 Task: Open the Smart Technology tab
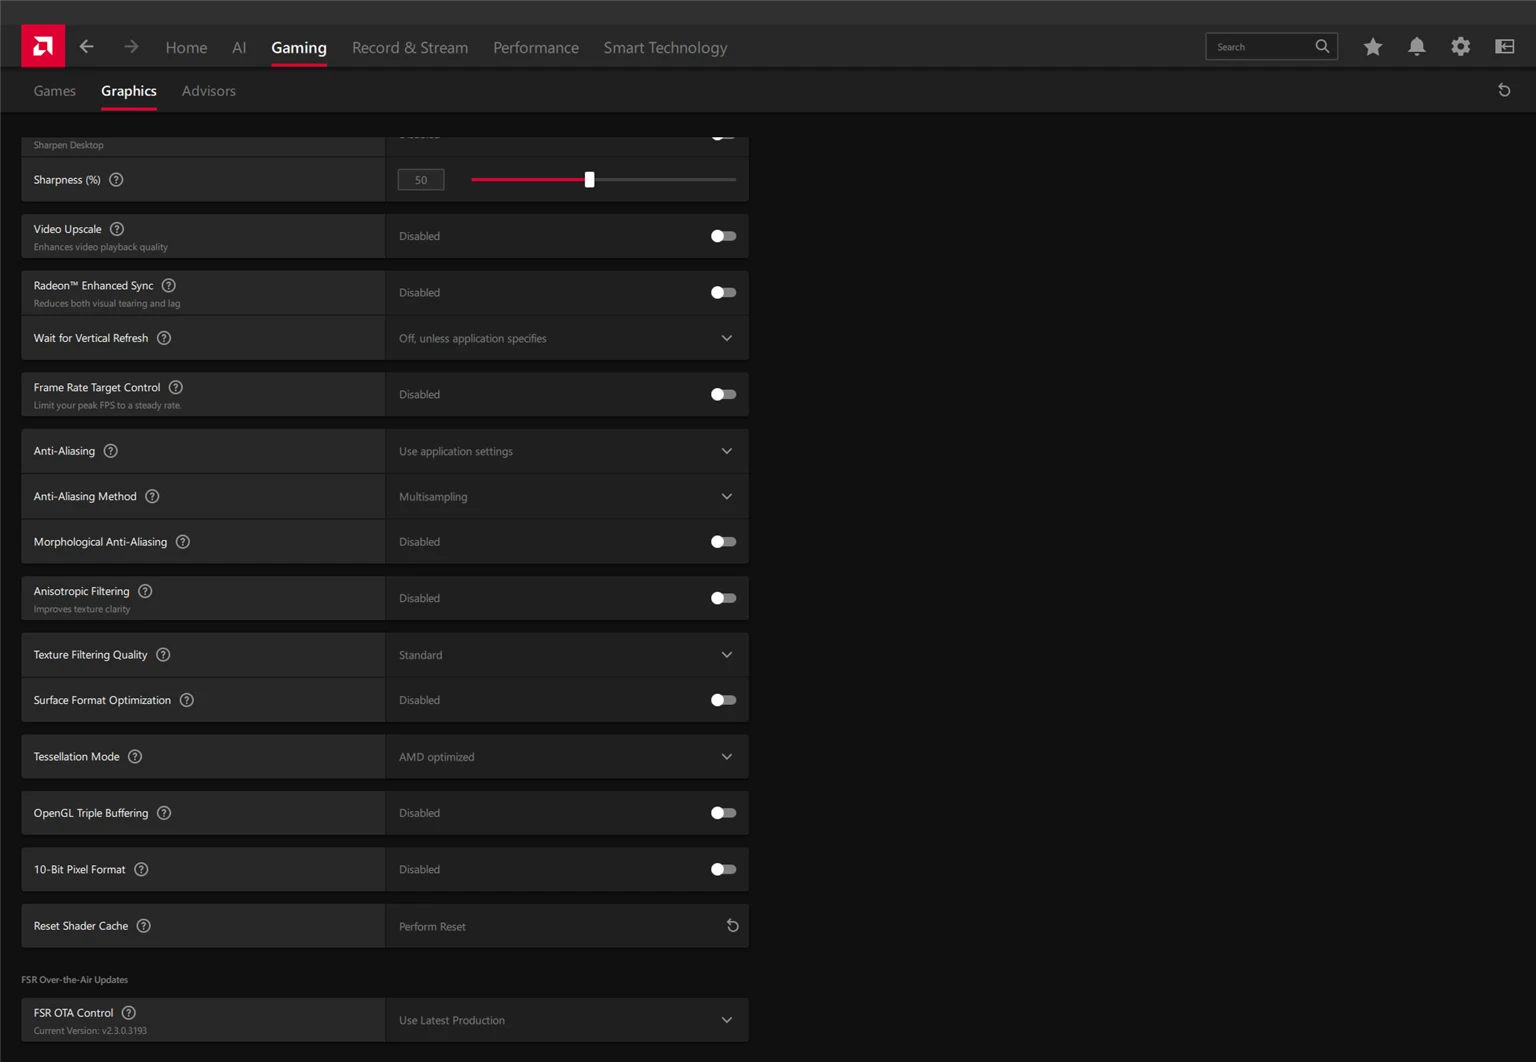point(665,48)
